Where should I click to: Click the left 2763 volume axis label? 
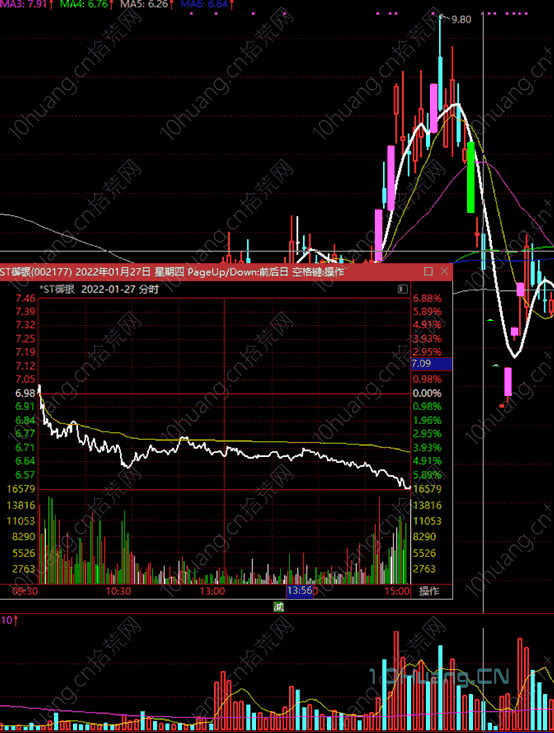[x=24, y=569]
